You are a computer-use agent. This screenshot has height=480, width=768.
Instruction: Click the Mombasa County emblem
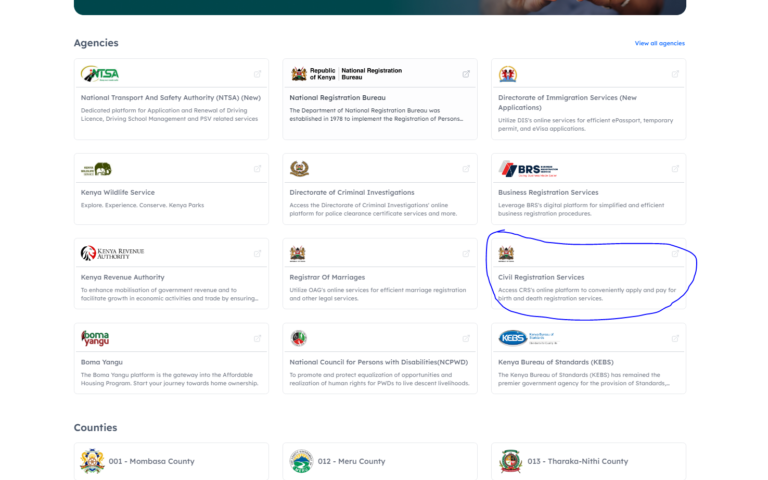tap(92, 461)
